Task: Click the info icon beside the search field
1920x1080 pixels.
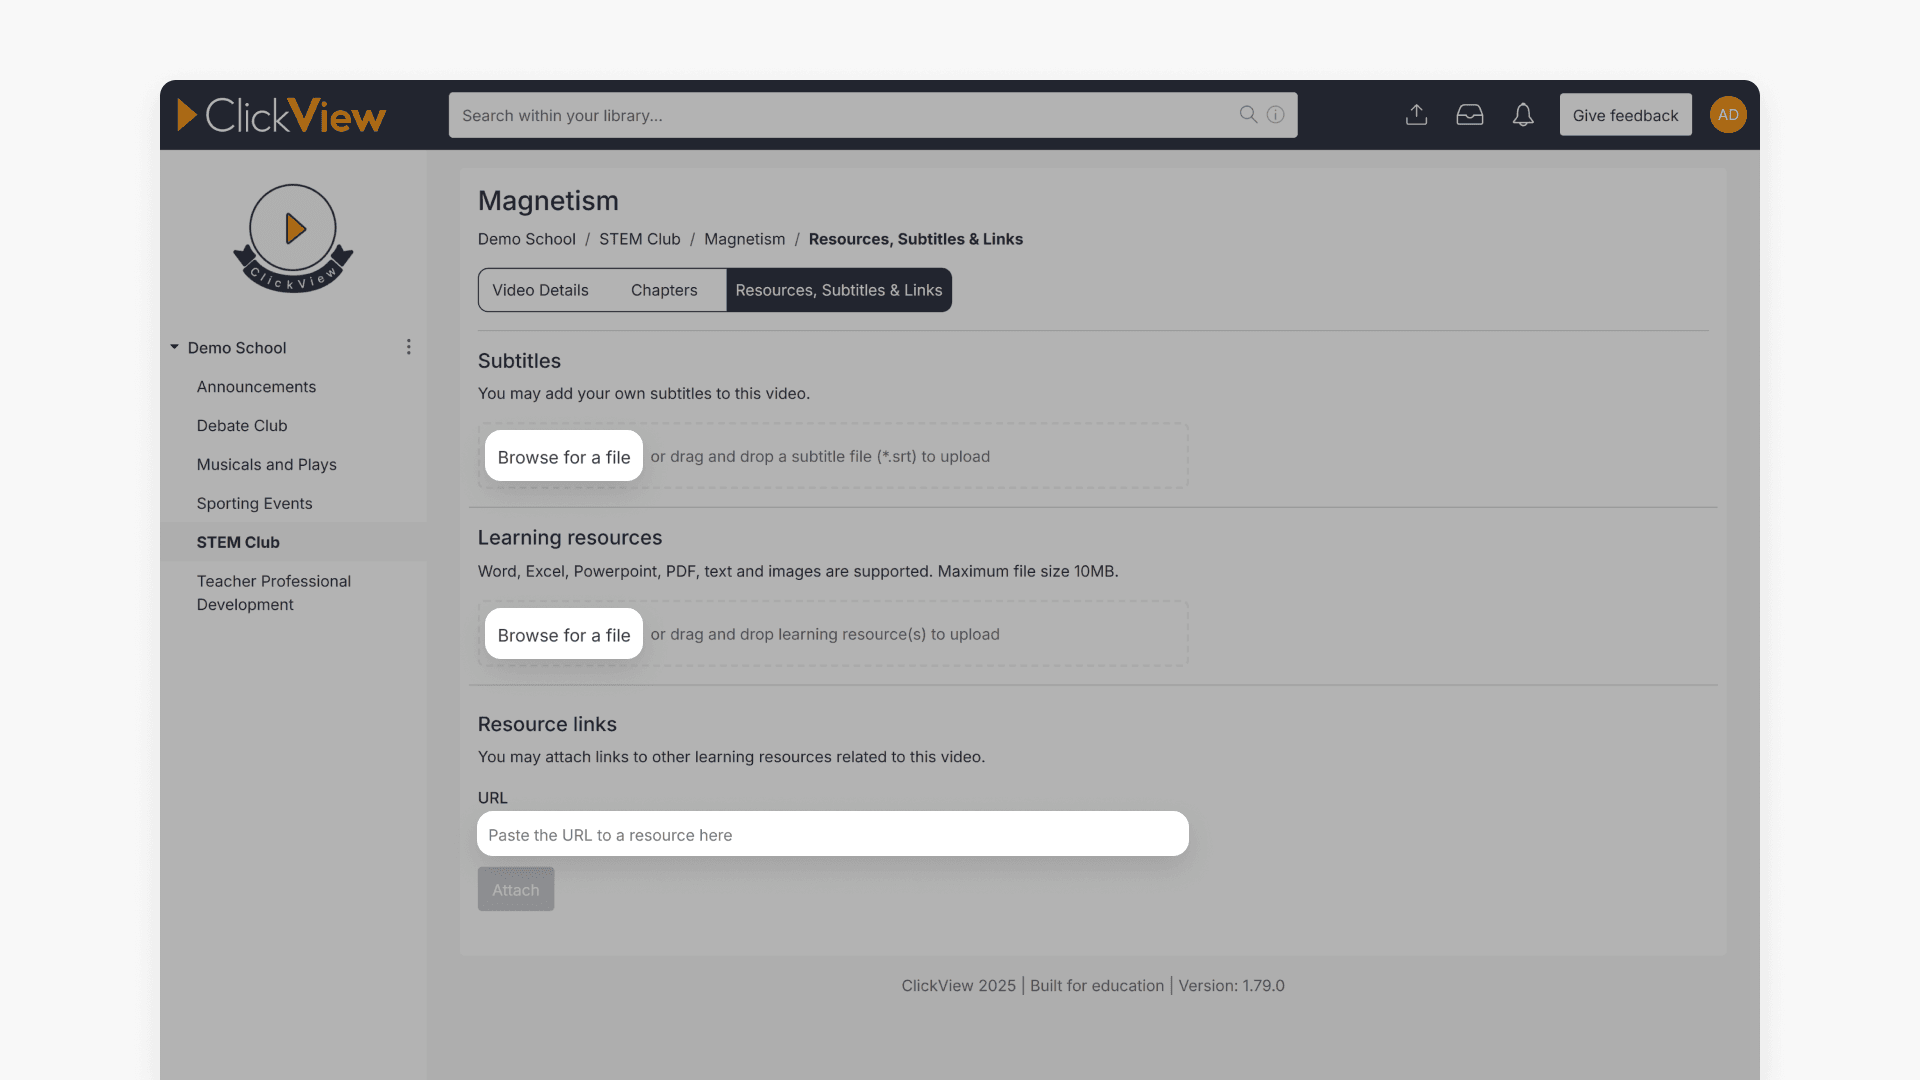Action: click(x=1274, y=114)
